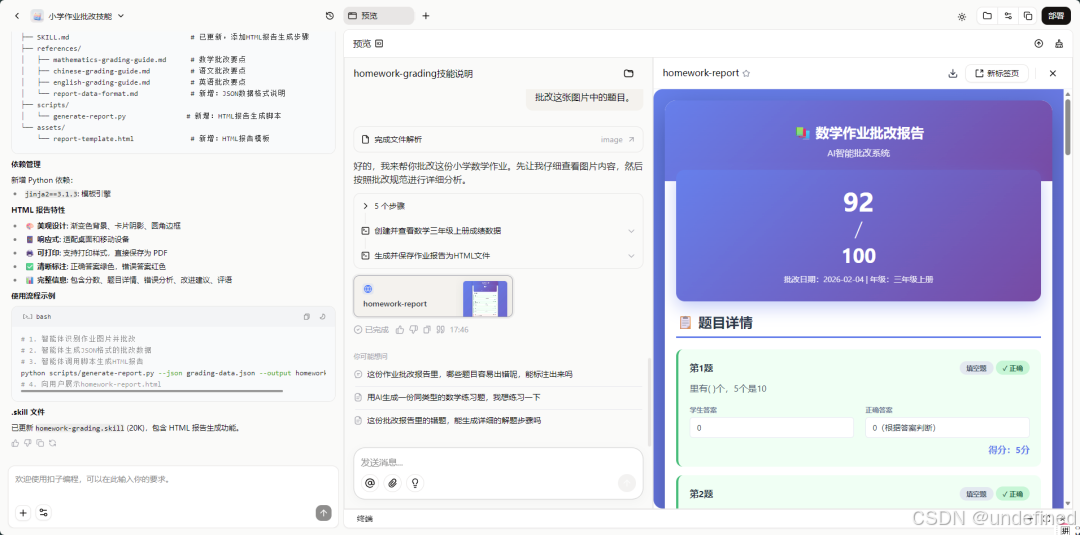Click the square icon next to 预览 heading
This screenshot has width=1080, height=535.
point(379,43)
